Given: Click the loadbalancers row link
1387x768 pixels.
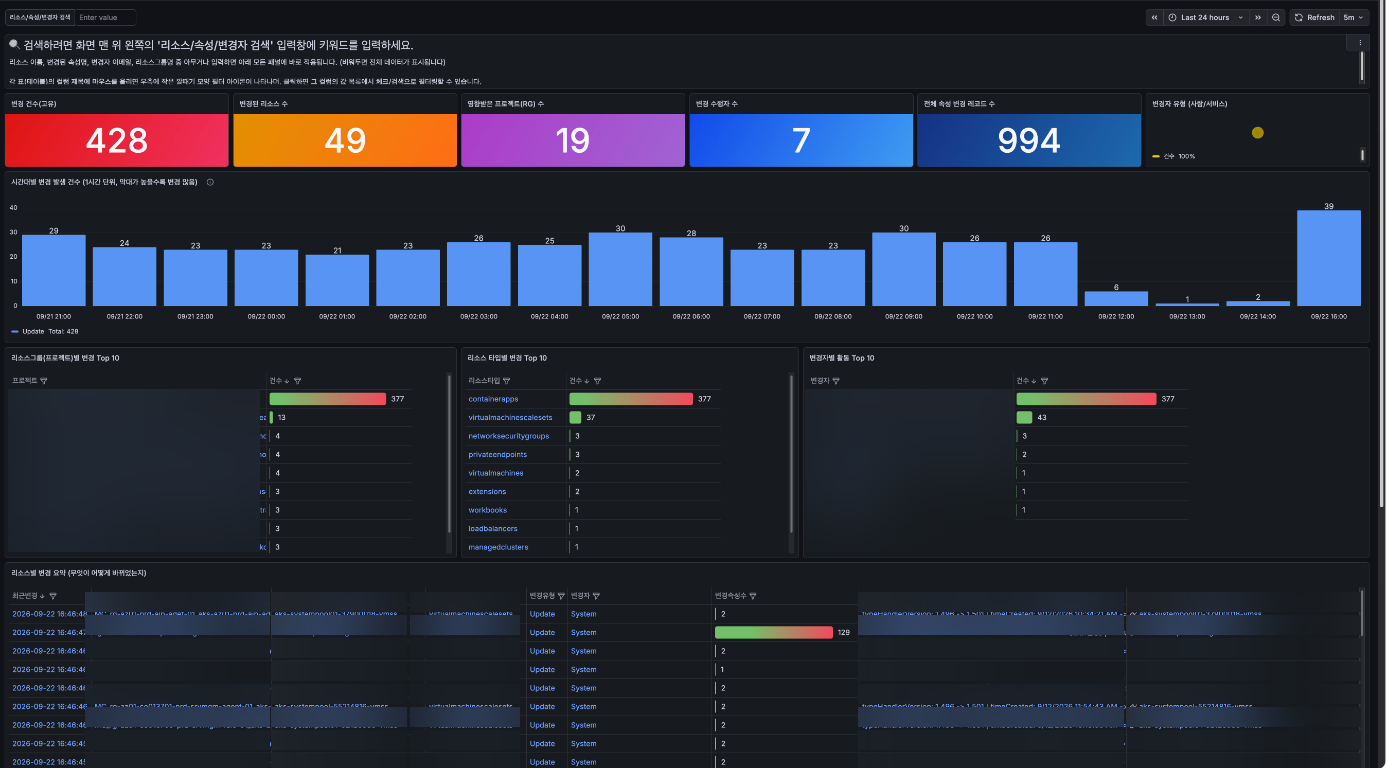Looking at the screenshot, I should coord(491,528).
